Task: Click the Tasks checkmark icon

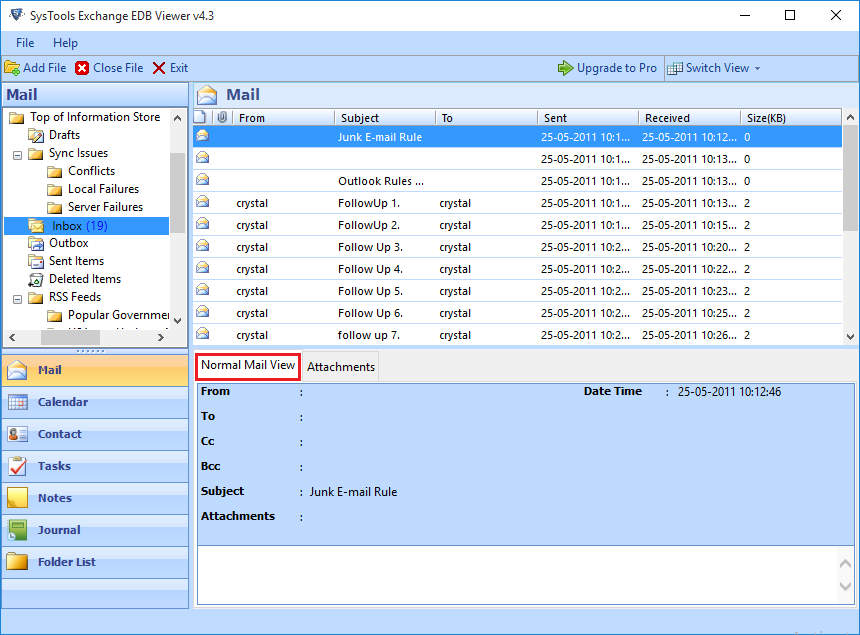Action: (18, 466)
